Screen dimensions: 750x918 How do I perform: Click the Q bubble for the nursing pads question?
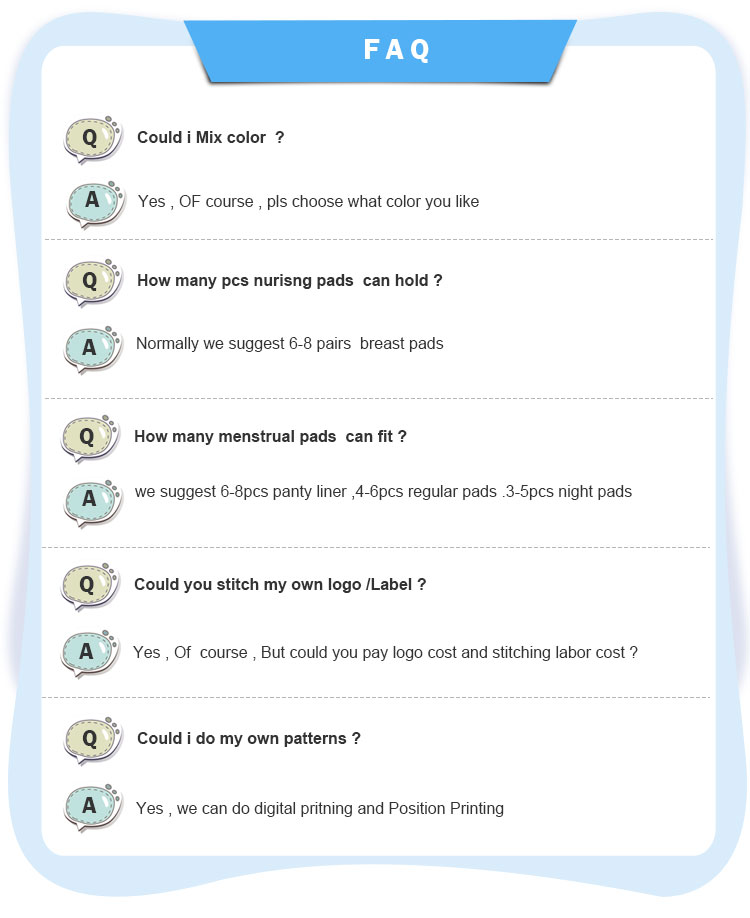click(x=91, y=282)
